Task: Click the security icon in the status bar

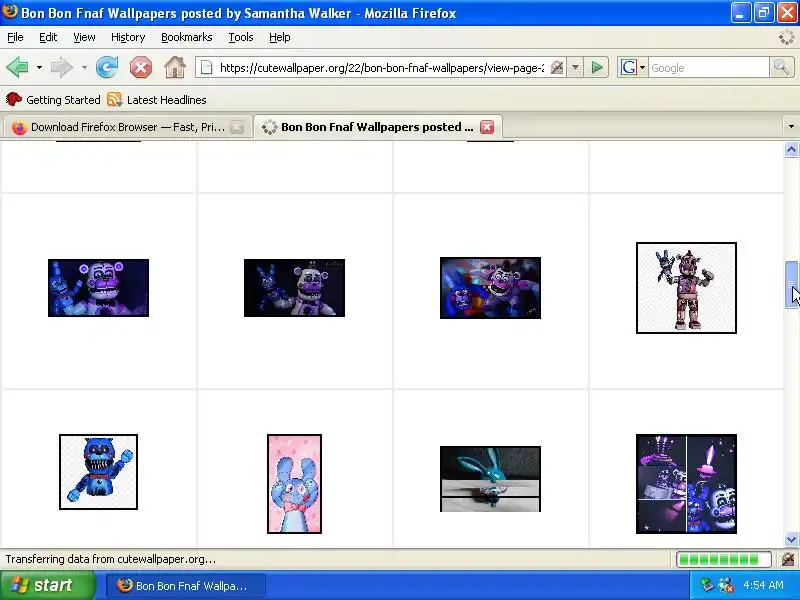Action: click(x=788, y=559)
